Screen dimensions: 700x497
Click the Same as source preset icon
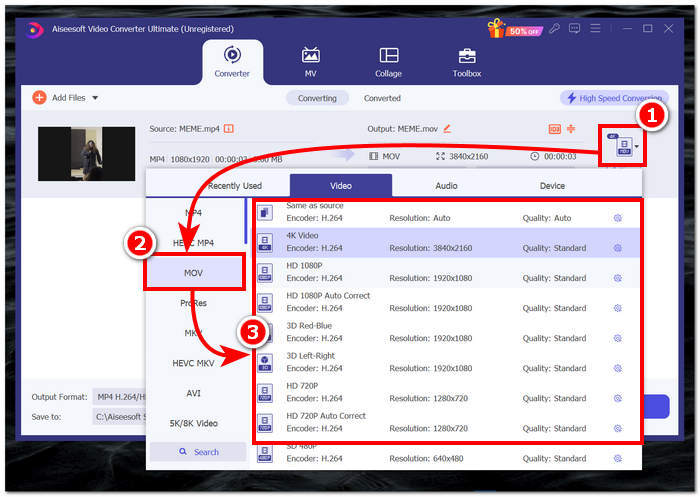pos(265,213)
